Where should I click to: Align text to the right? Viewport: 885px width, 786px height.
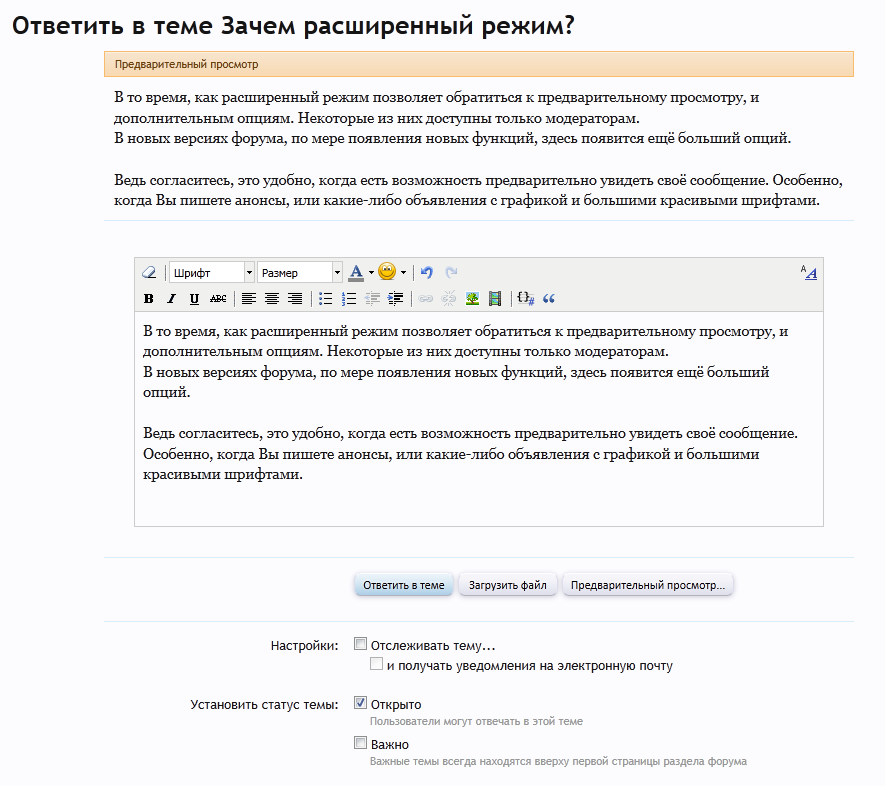(295, 298)
